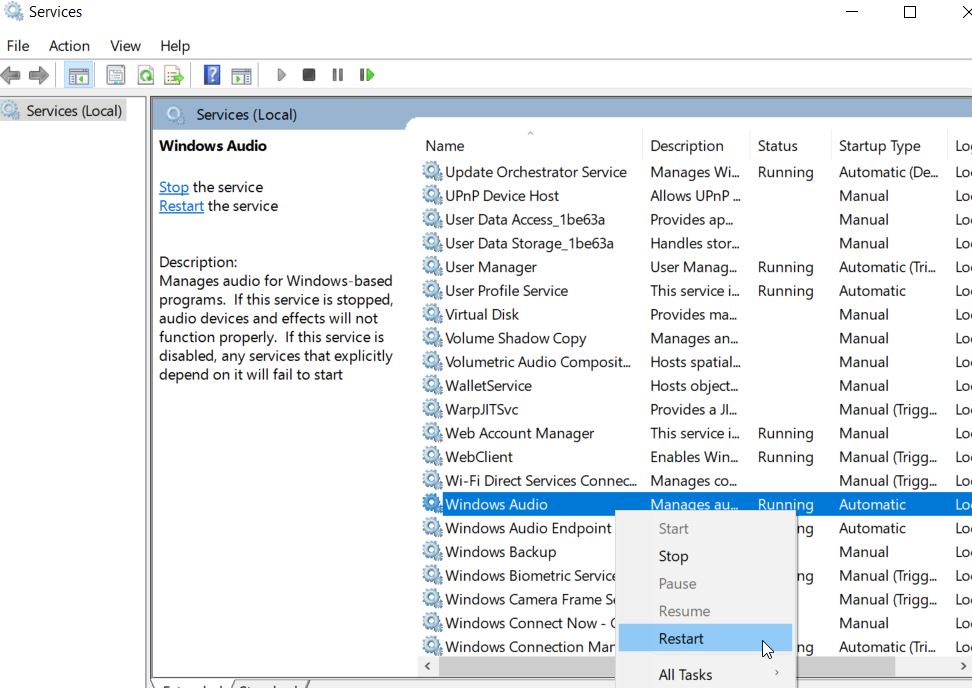Click the gear icon next to Virtual Disk
Image resolution: width=972 pixels, height=688 pixels.
pyautogui.click(x=432, y=314)
